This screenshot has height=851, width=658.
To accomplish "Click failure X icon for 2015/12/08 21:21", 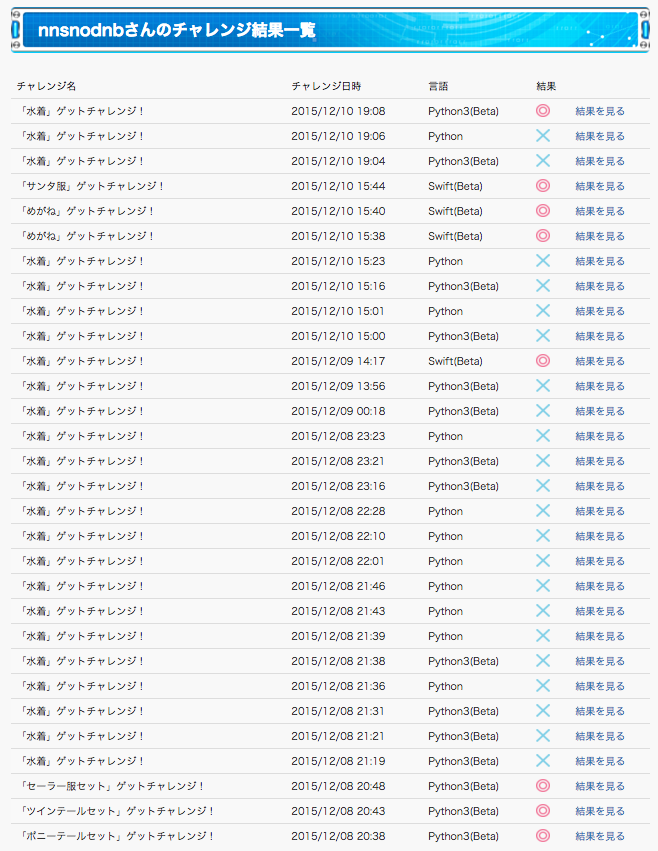I will 543,735.
